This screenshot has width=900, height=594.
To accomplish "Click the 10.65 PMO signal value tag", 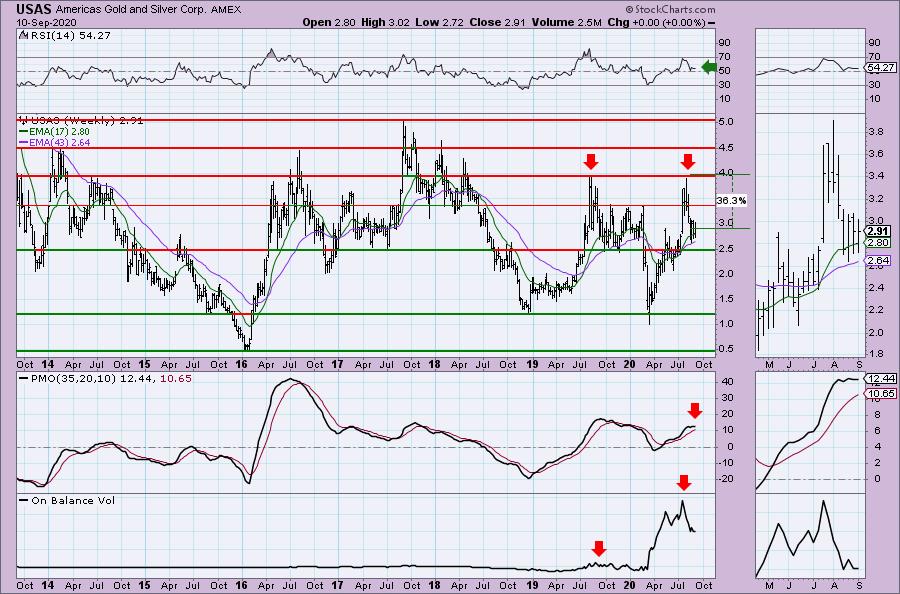I will tap(880, 393).
